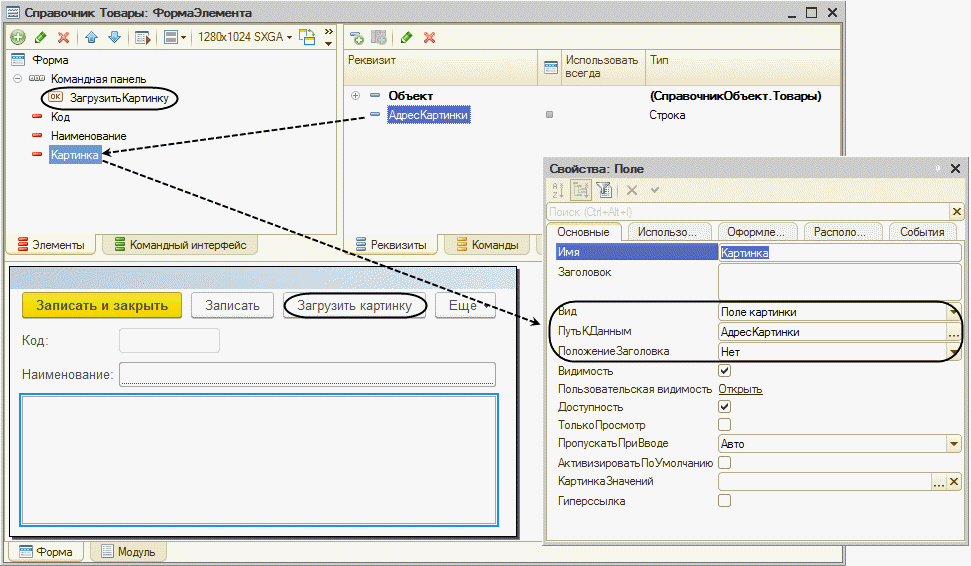
Task: Move the form element up with blue arrow
Action: pos(92,37)
